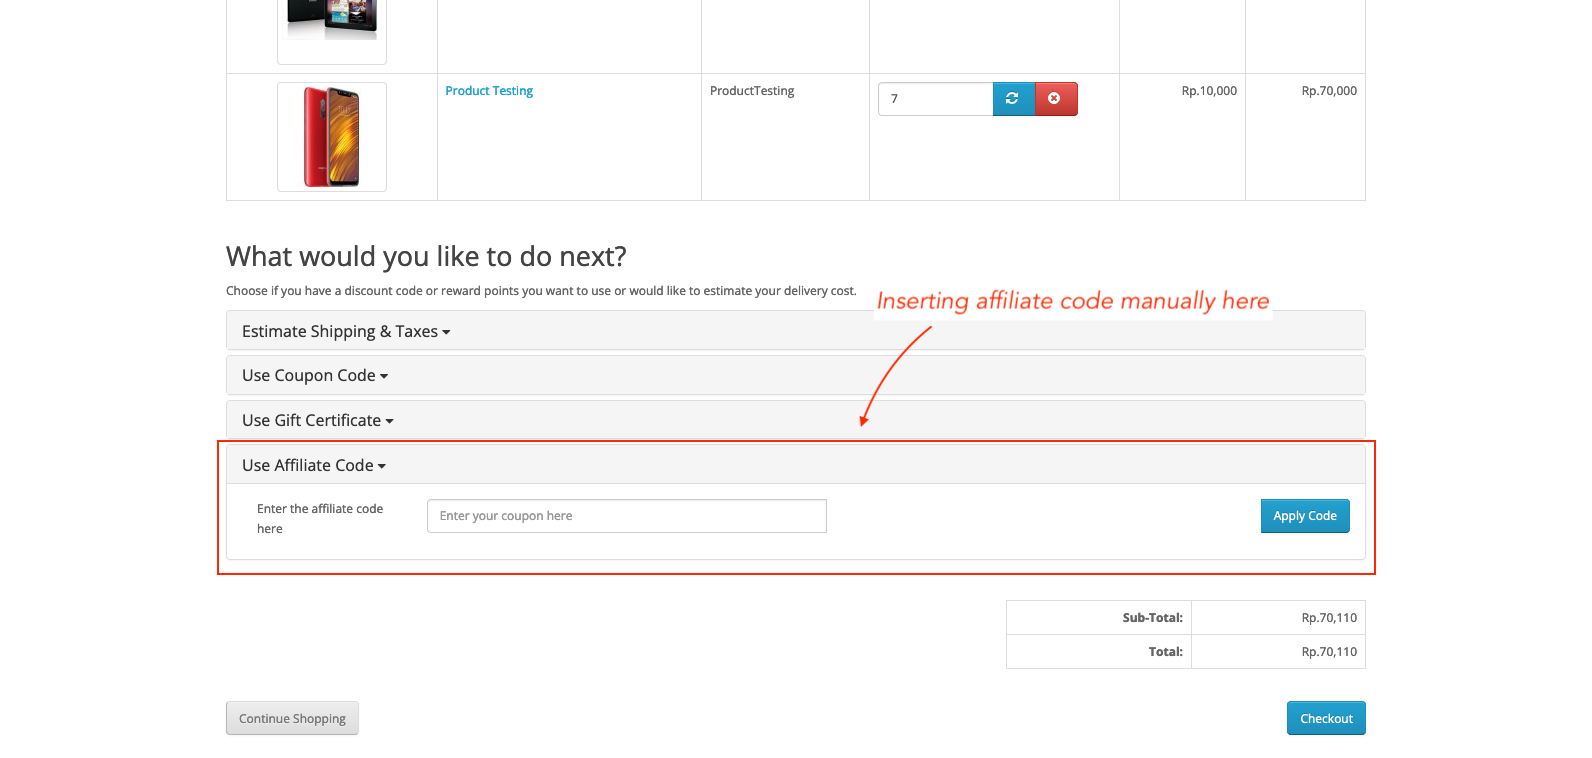The image size is (1592, 758).
Task: Expand the Use Coupon Code section
Action: point(314,376)
